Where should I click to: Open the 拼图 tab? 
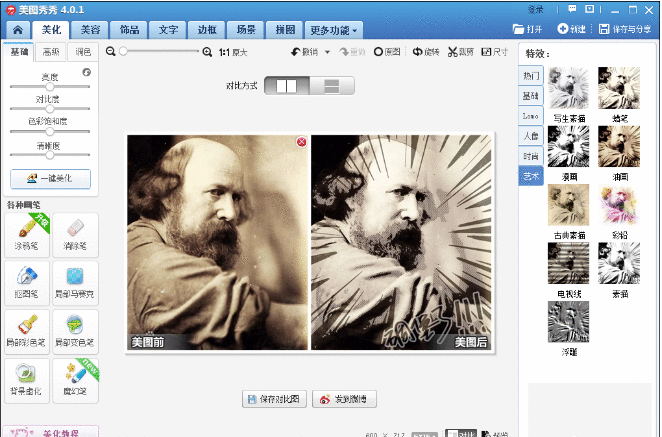[x=285, y=30]
